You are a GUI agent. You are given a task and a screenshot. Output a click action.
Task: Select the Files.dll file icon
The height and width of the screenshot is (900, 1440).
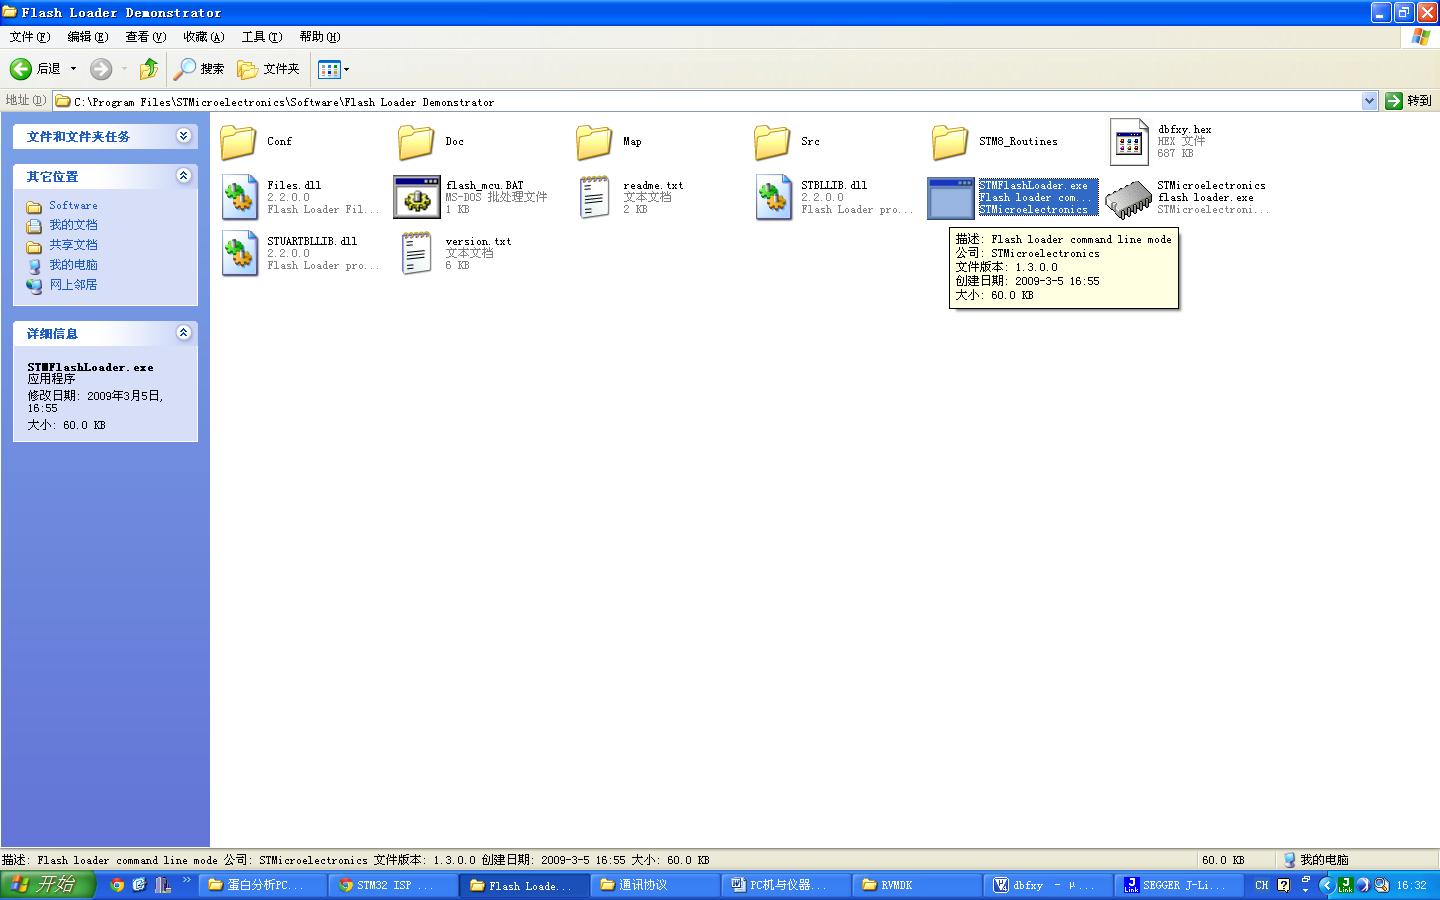pos(240,197)
